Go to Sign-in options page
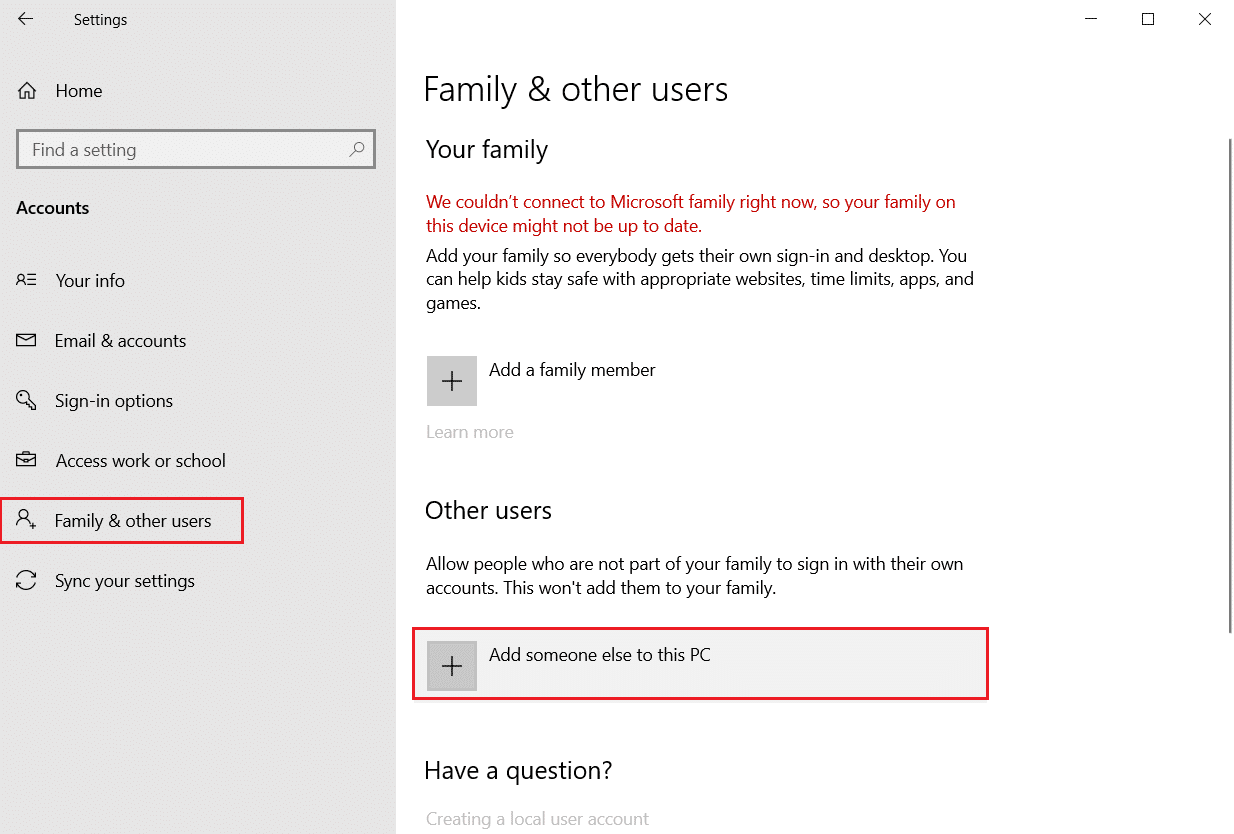Screen dimensions: 1234x834 [x=113, y=401]
